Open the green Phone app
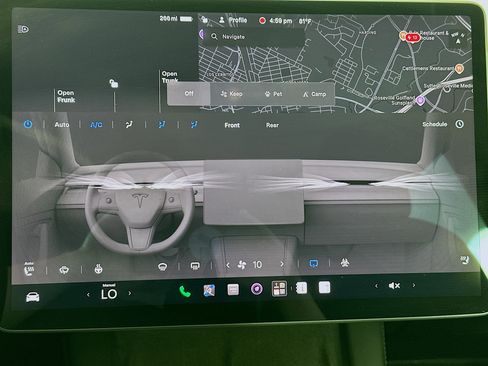 point(185,291)
